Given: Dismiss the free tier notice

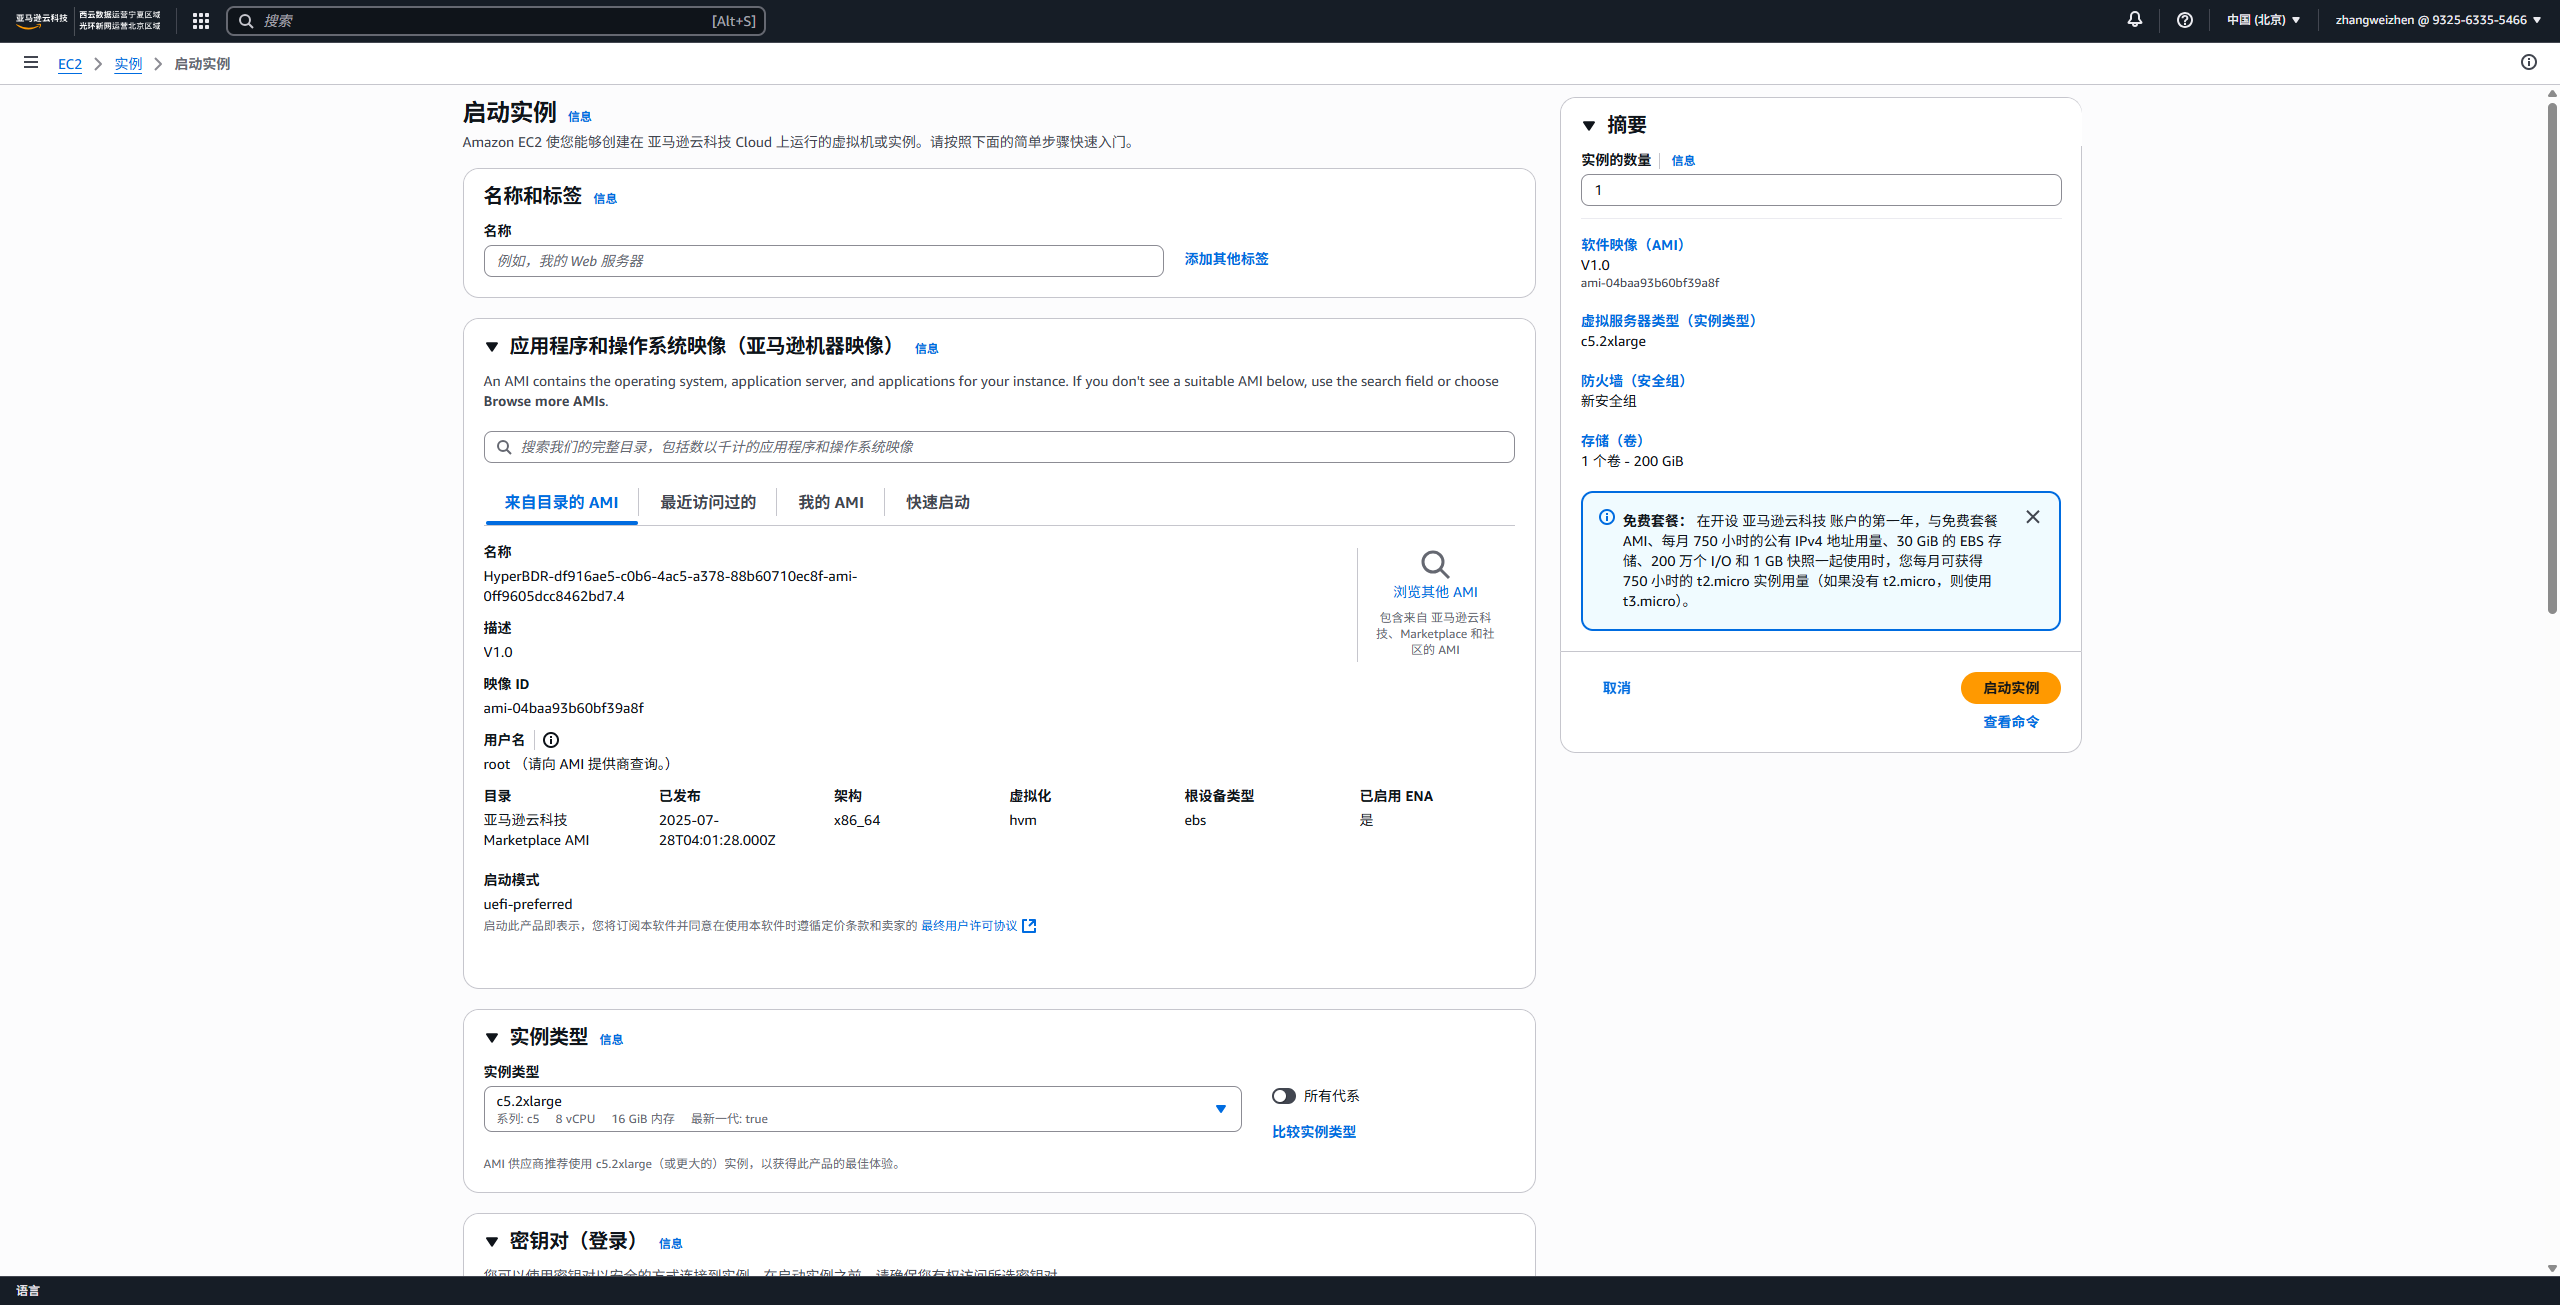Looking at the screenshot, I should tap(2033, 517).
